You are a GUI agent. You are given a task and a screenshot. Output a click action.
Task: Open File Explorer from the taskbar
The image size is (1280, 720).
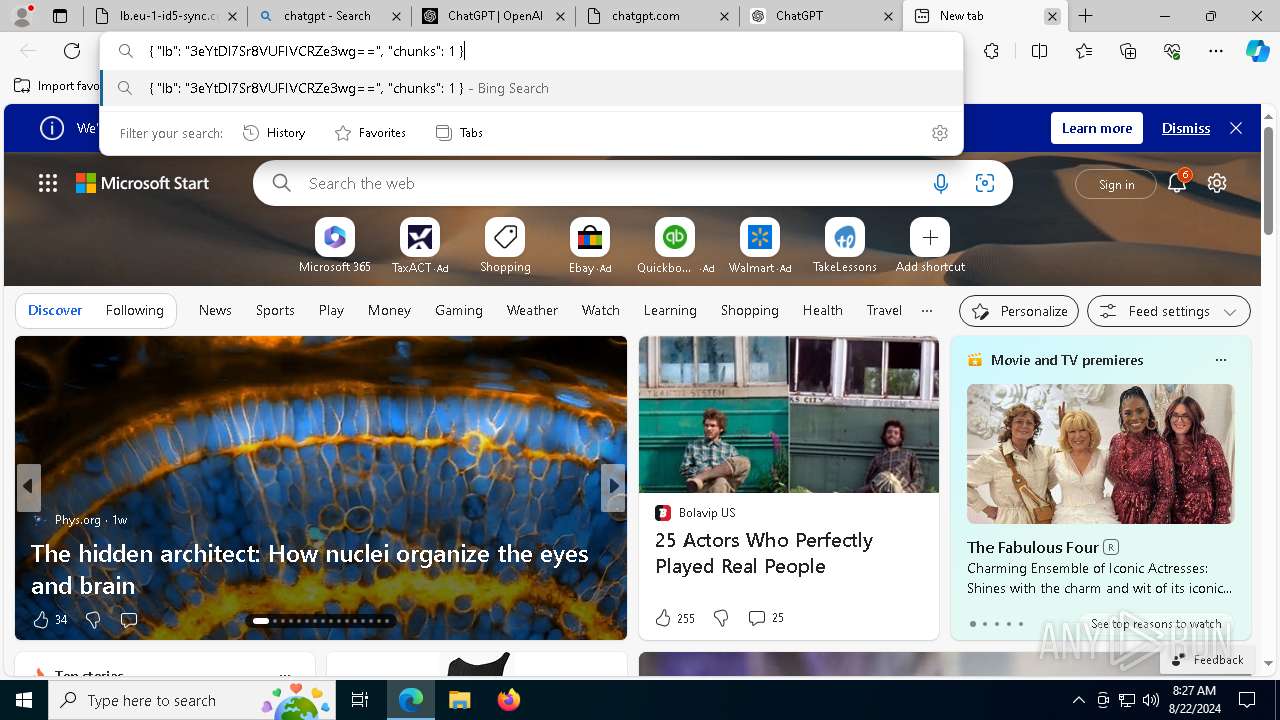459,700
